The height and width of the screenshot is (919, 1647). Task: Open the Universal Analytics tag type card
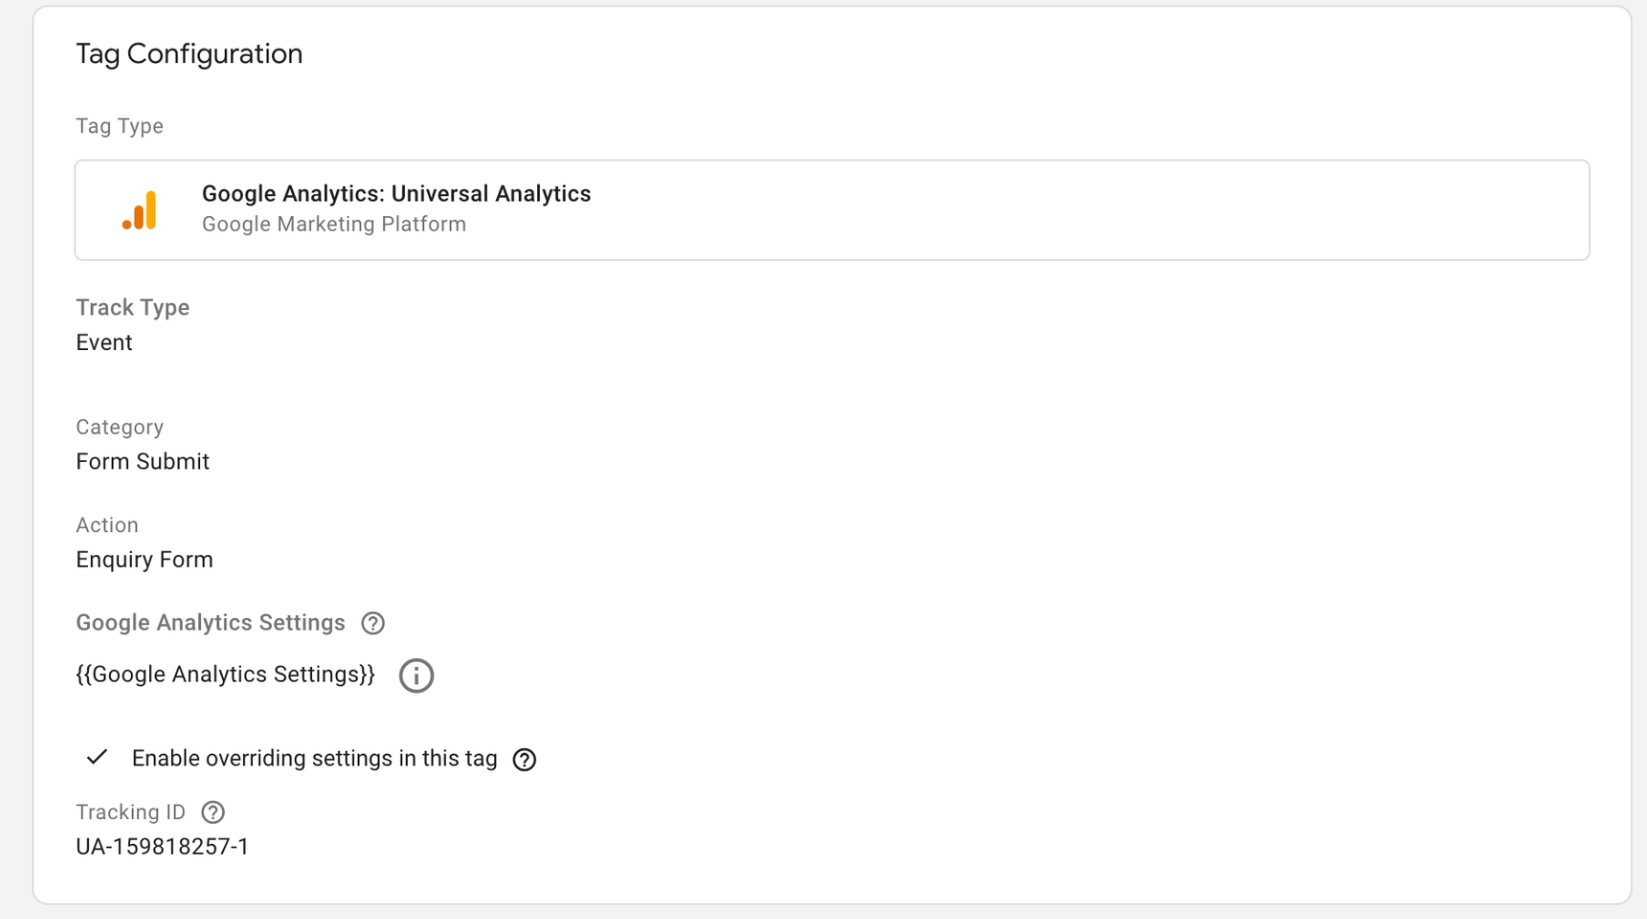point(831,209)
